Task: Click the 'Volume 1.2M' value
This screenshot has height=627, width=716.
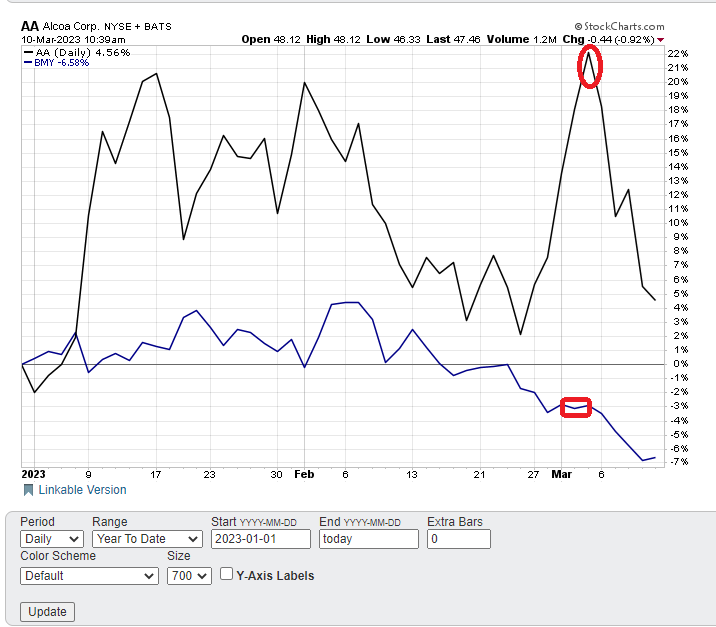Action: [521, 39]
